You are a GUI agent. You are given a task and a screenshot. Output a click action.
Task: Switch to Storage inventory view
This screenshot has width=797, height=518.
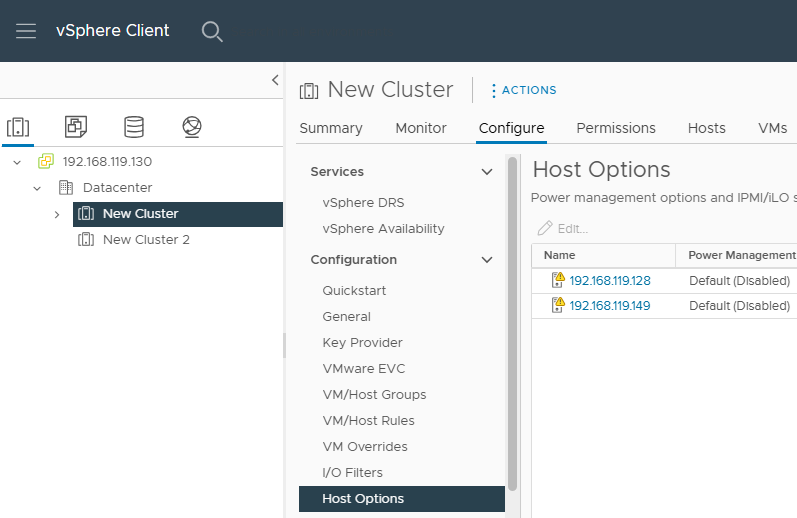pos(134,127)
